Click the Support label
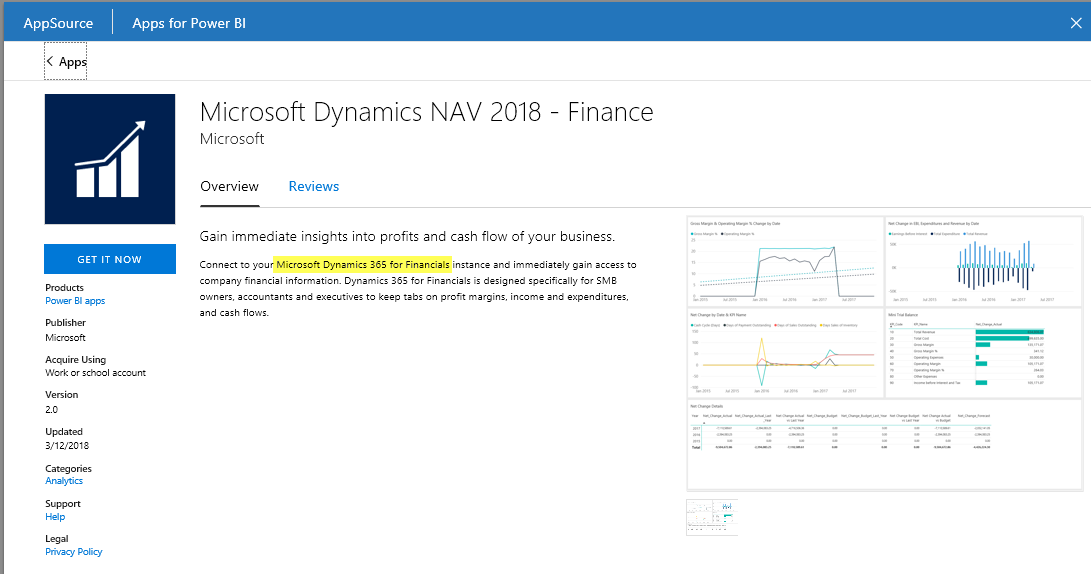Image resolution: width=1091 pixels, height=574 pixels. tap(63, 504)
